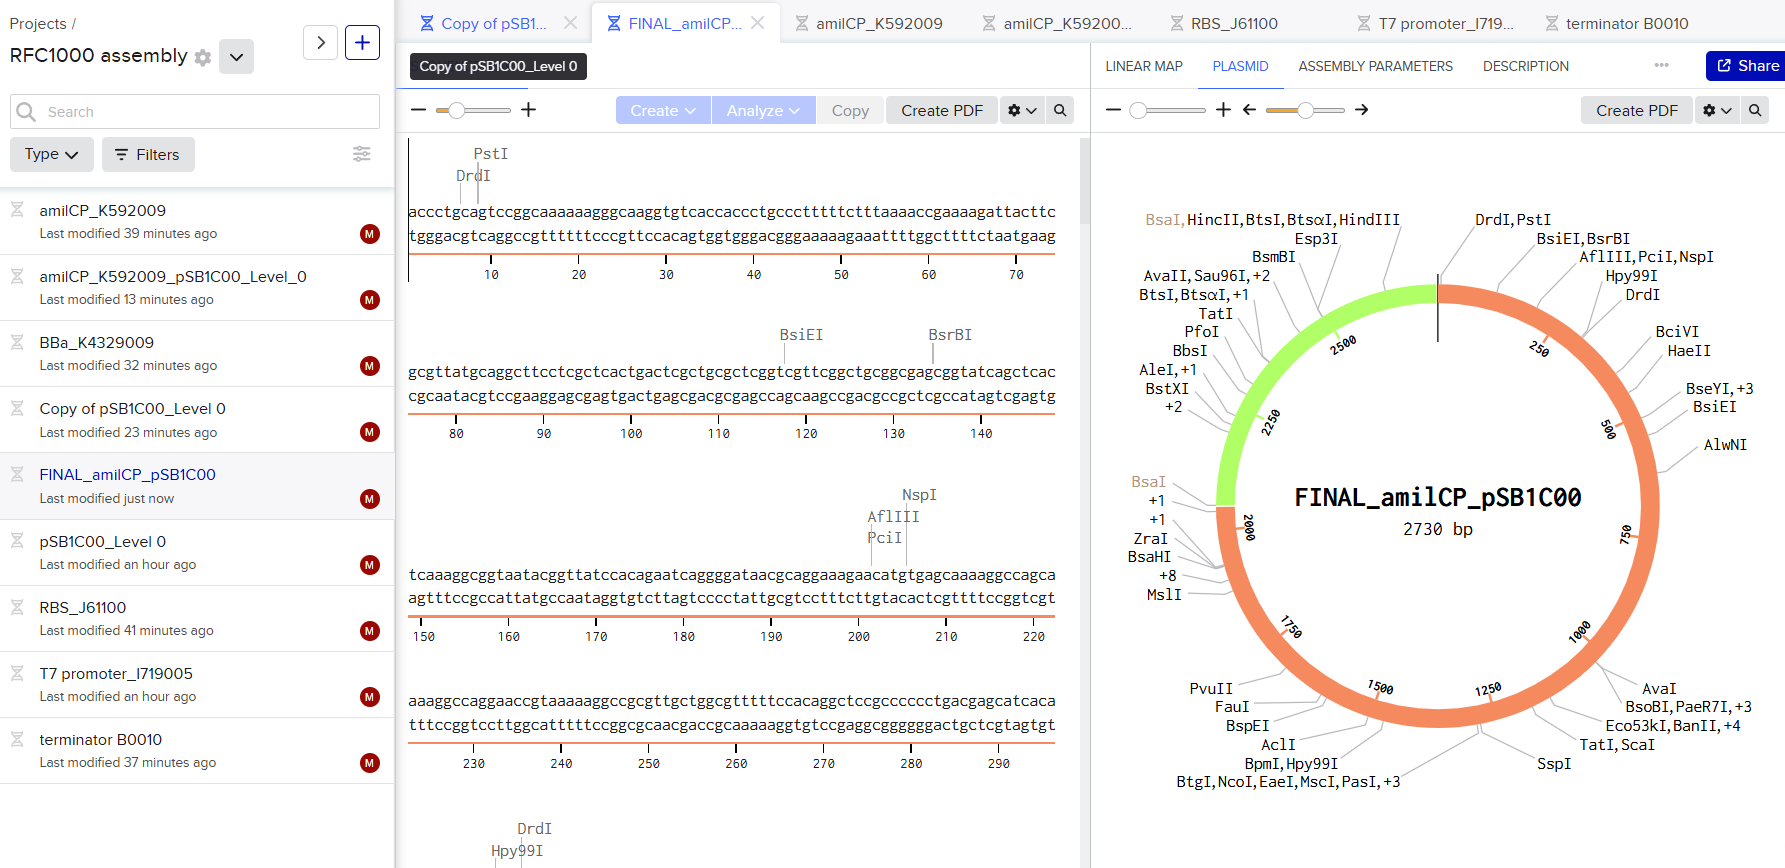Adjust the plasmid zoom slider
The height and width of the screenshot is (868, 1785).
tap(1168, 110)
